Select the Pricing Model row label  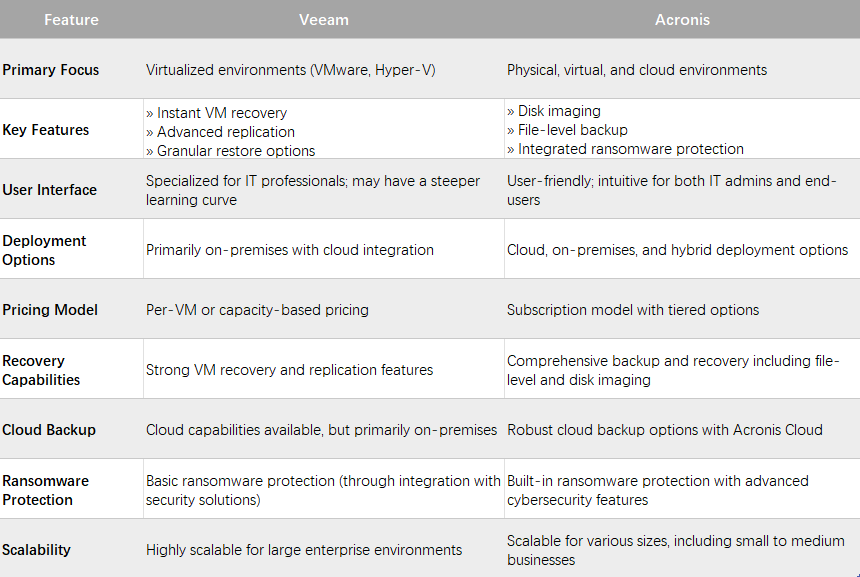point(50,310)
